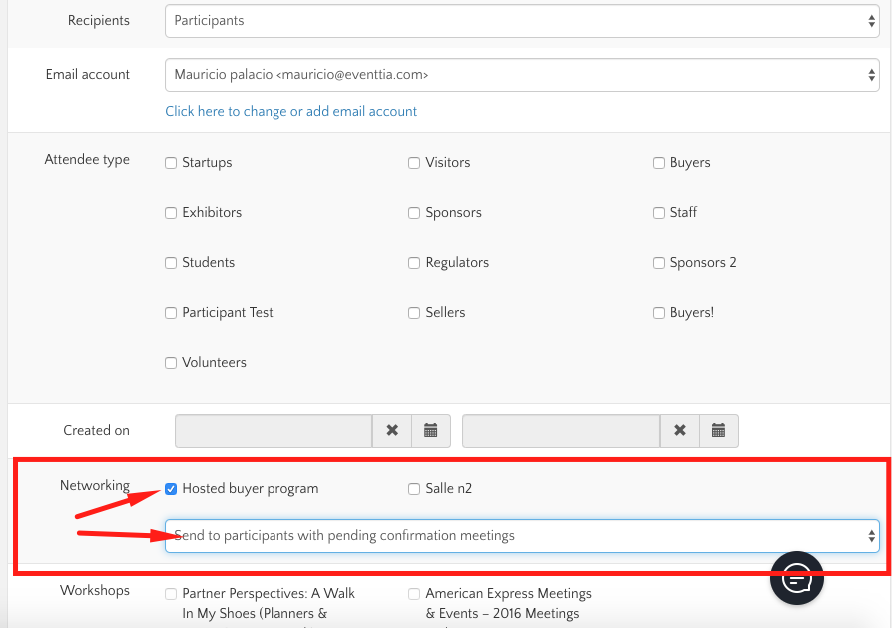Screen dimensions: 892x628
Task: Open calendar for second Created on date
Action: 718,430
